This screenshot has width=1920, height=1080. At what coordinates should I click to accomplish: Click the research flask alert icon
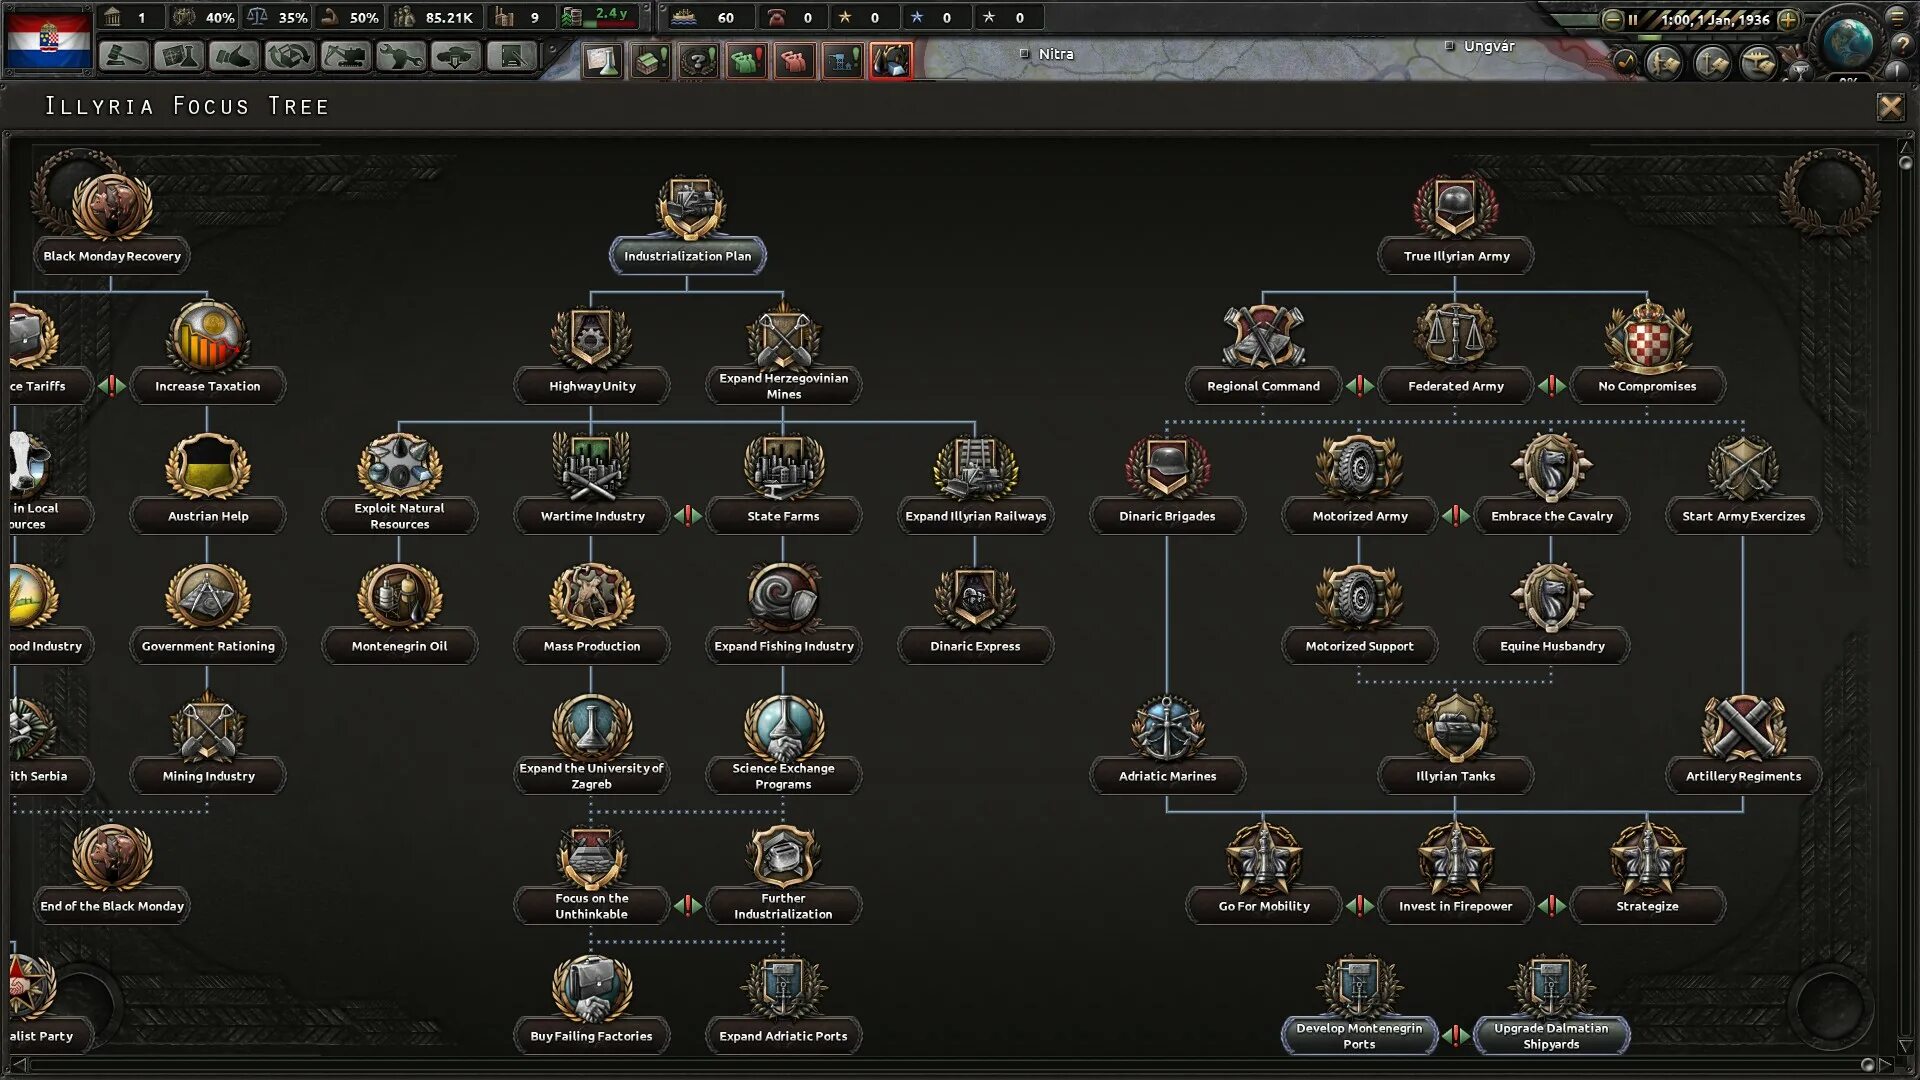[x=602, y=62]
